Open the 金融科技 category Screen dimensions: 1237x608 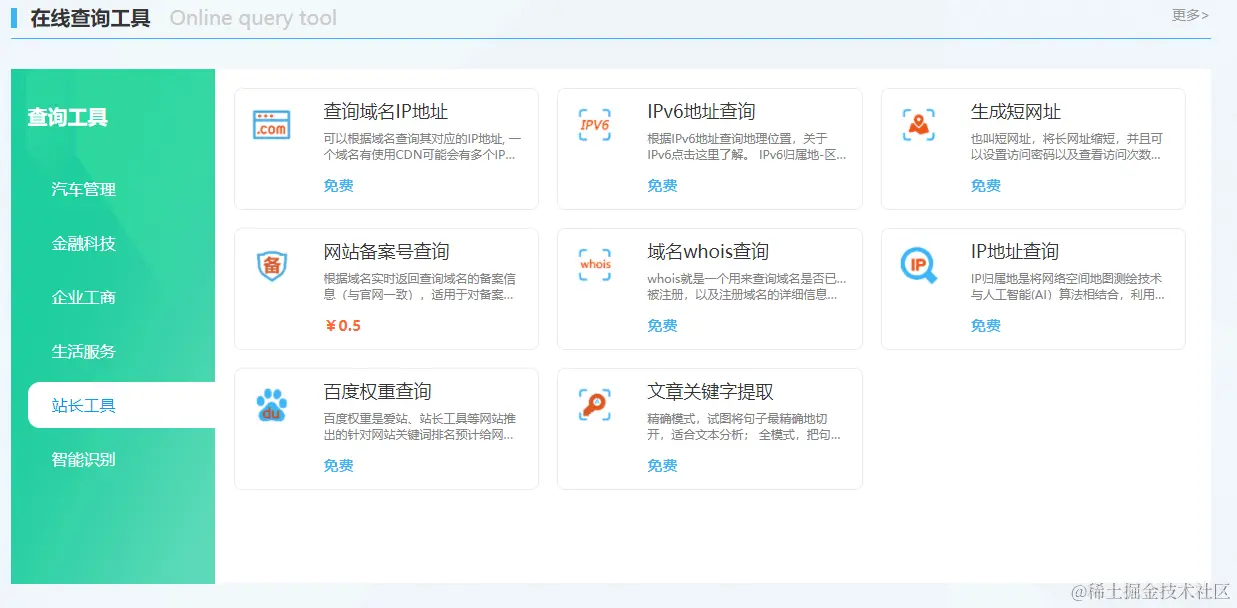[x=84, y=243]
